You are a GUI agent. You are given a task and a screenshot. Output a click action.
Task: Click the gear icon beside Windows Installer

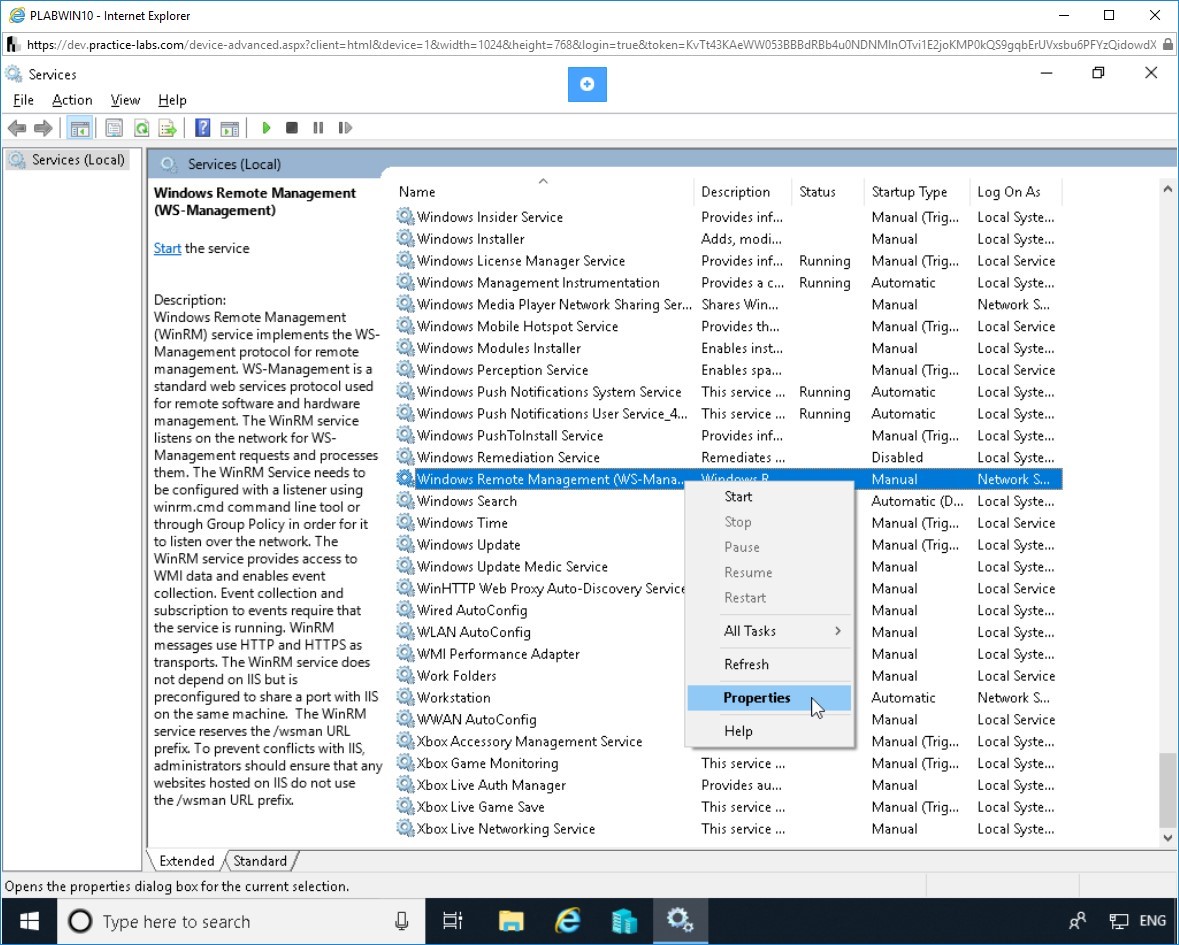coord(405,238)
